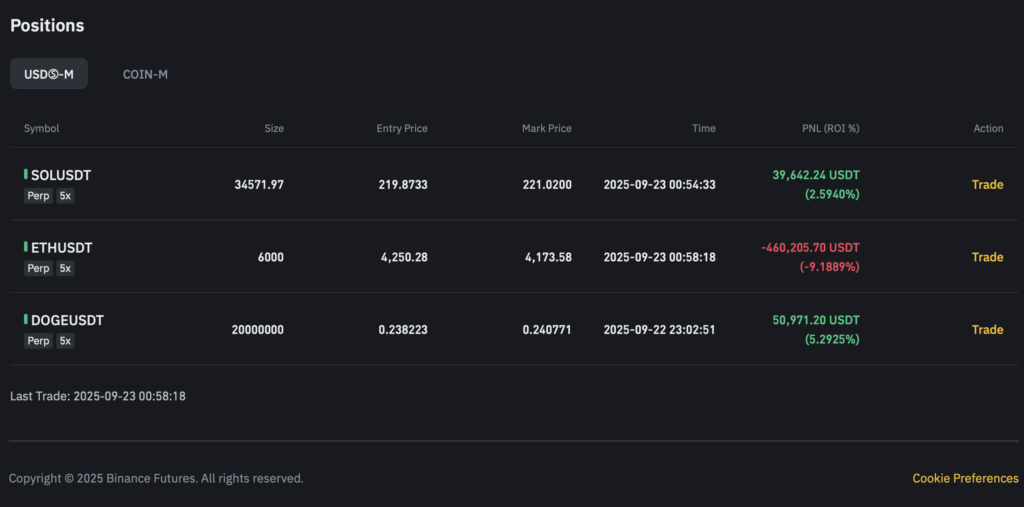The image size is (1024, 507).
Task: Click Trade for DOGEUSDT position
Action: [987, 330]
